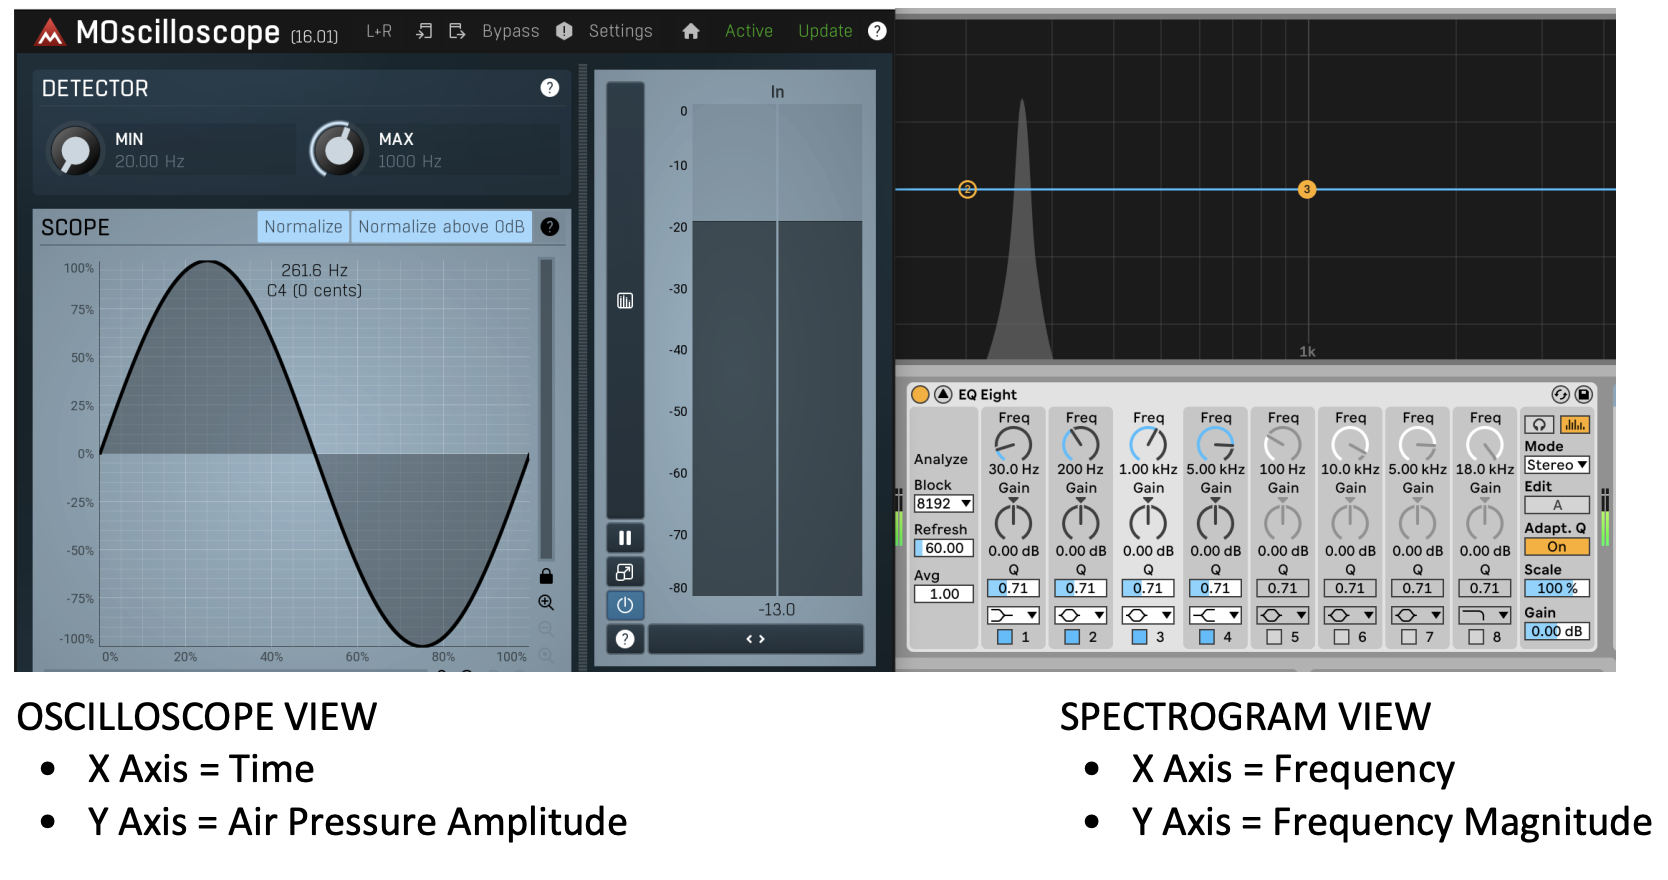Click the scope lock icon
1668x880 pixels.
click(x=546, y=576)
